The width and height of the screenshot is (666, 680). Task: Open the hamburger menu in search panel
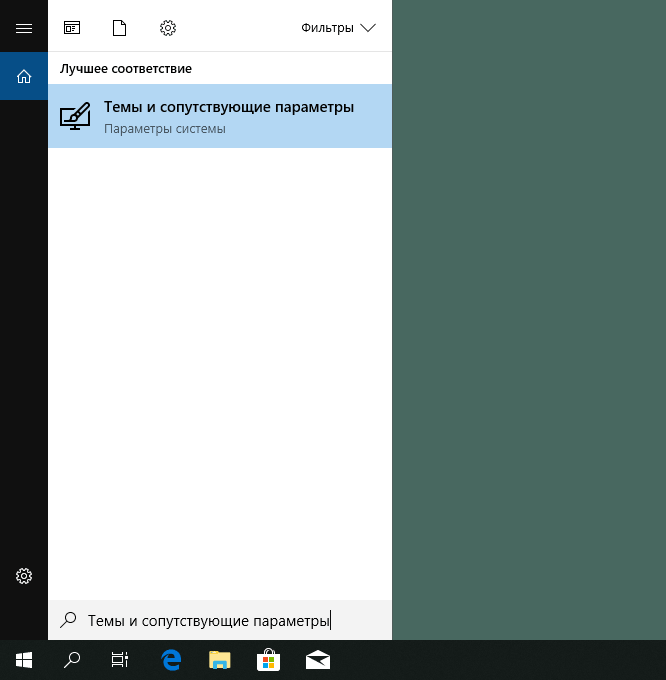point(24,28)
